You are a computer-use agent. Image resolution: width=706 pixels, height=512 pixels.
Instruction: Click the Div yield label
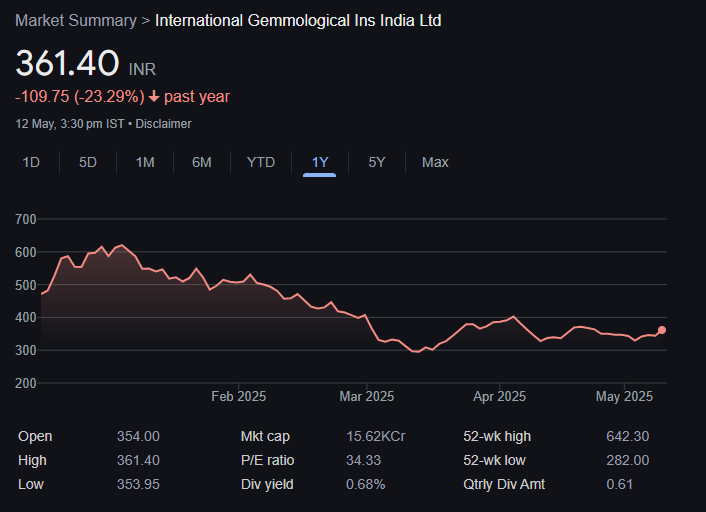[x=267, y=484]
